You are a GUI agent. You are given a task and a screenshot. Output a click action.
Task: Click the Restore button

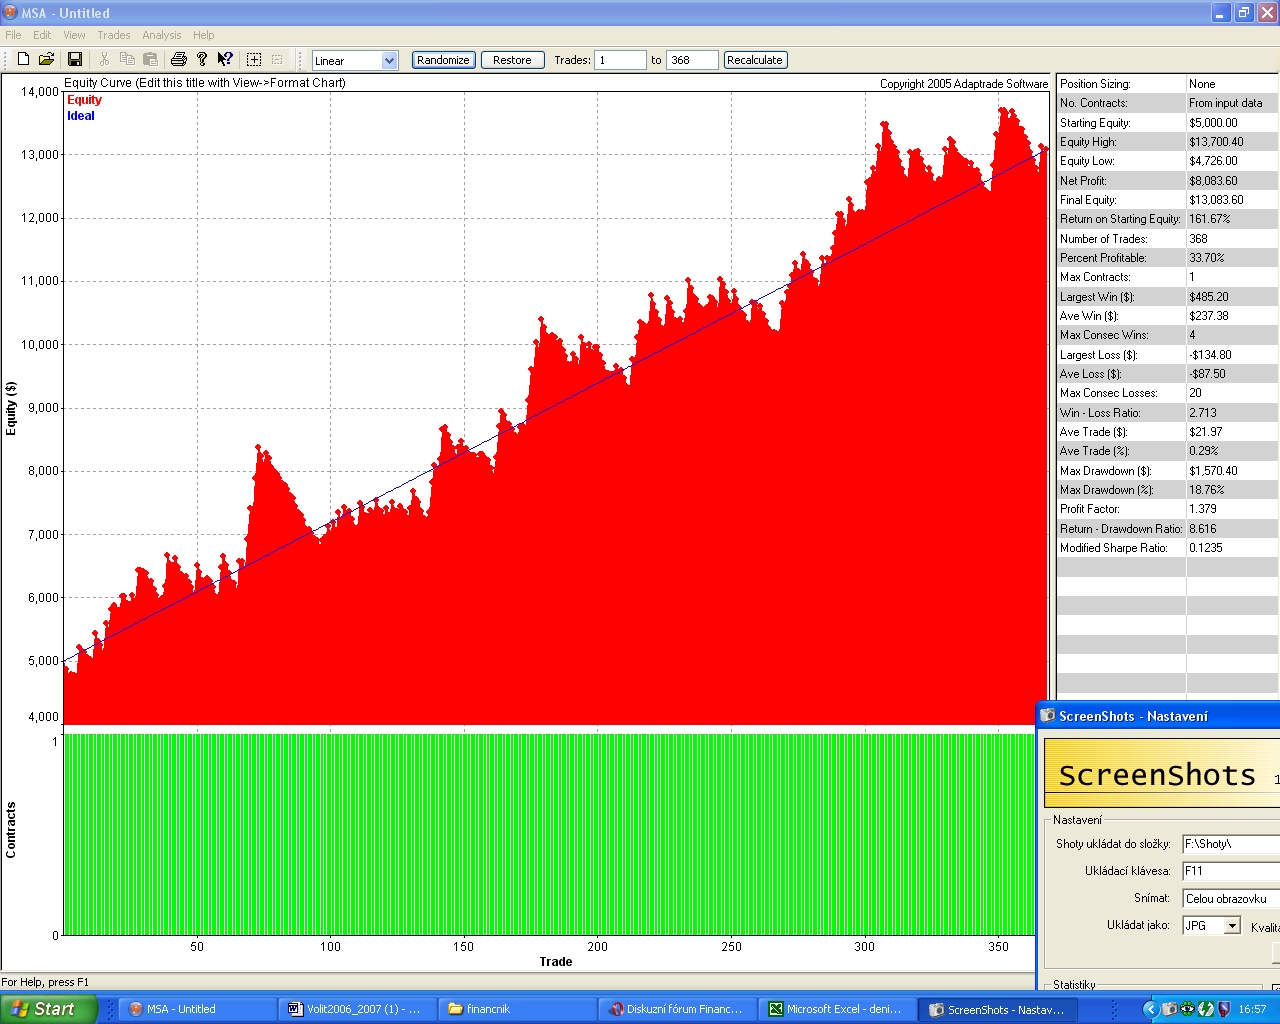[x=512, y=60]
